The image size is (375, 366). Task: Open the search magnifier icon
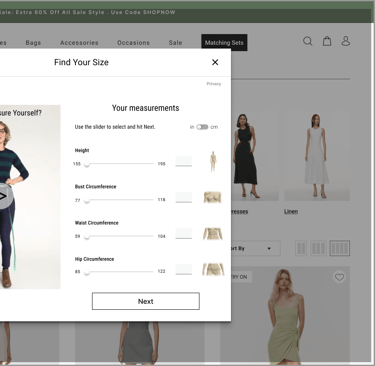[x=308, y=41]
